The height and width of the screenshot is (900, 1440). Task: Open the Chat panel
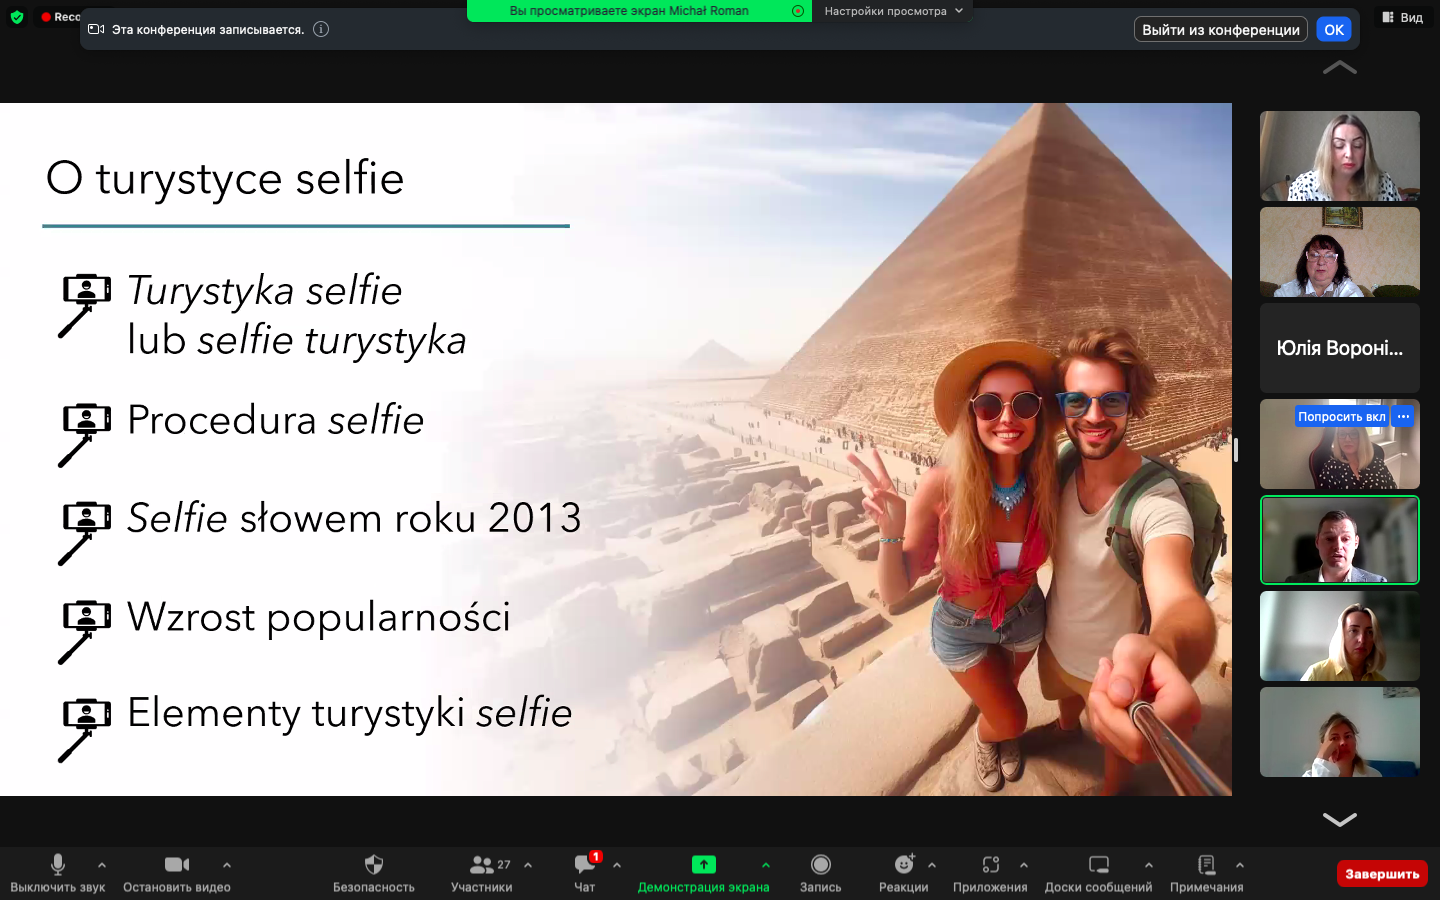pyautogui.click(x=585, y=865)
